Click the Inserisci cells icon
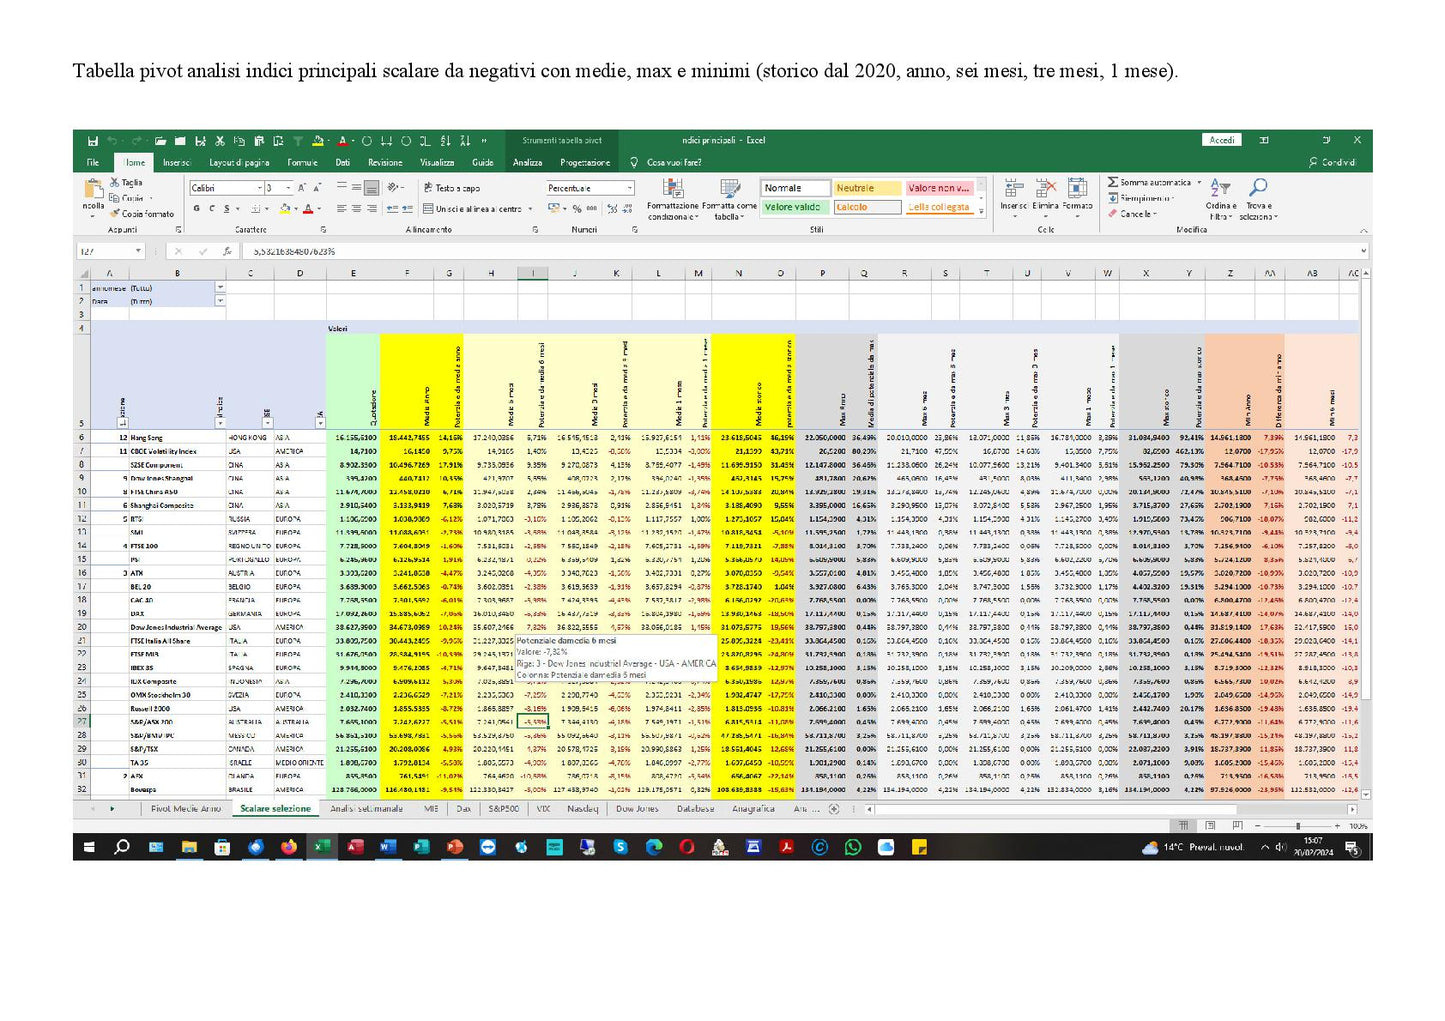 1014,188
